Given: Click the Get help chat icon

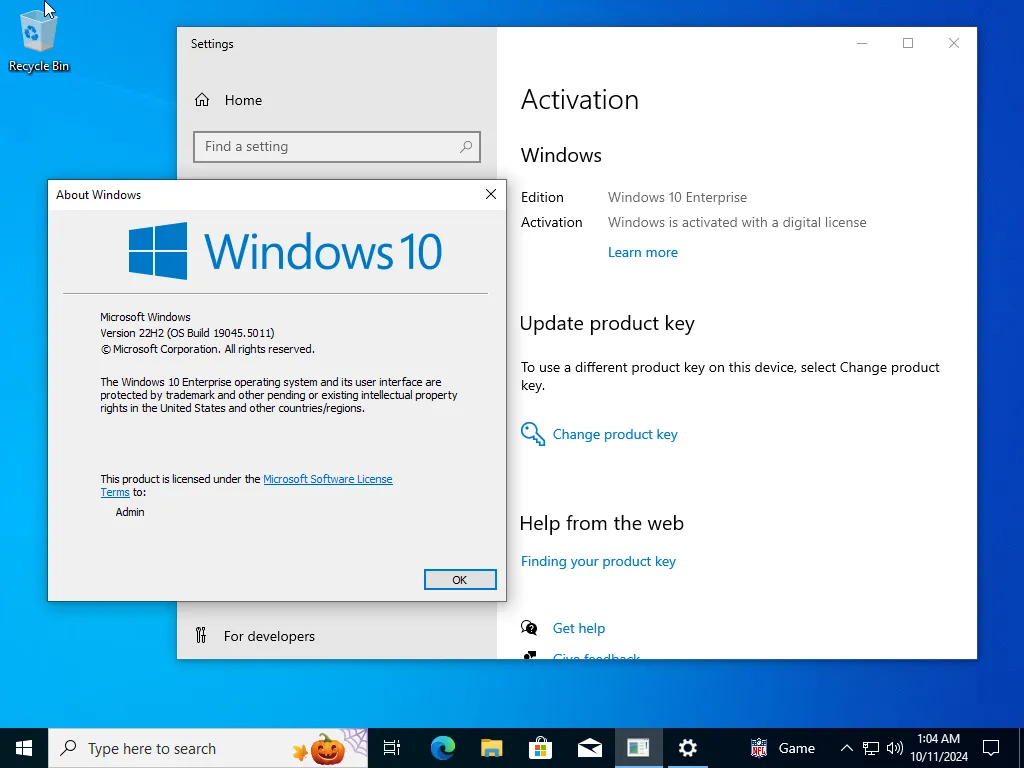Looking at the screenshot, I should coord(529,628).
